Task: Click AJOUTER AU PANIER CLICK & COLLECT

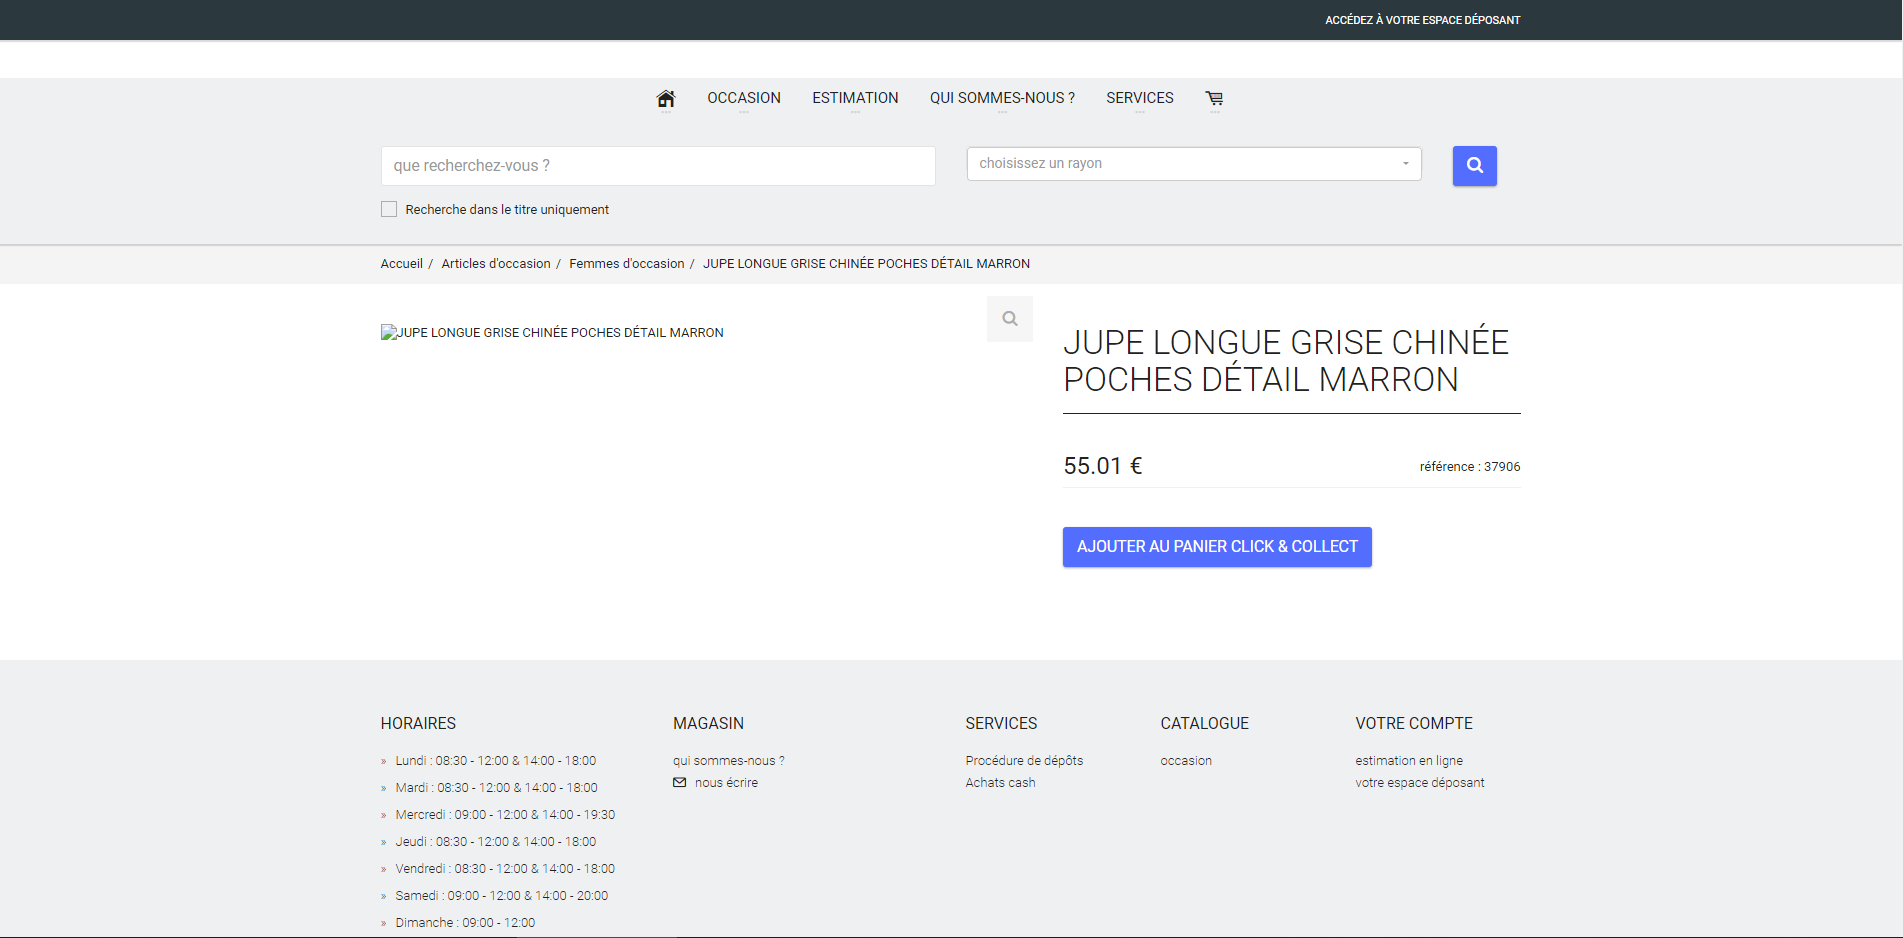Action: pyautogui.click(x=1217, y=547)
